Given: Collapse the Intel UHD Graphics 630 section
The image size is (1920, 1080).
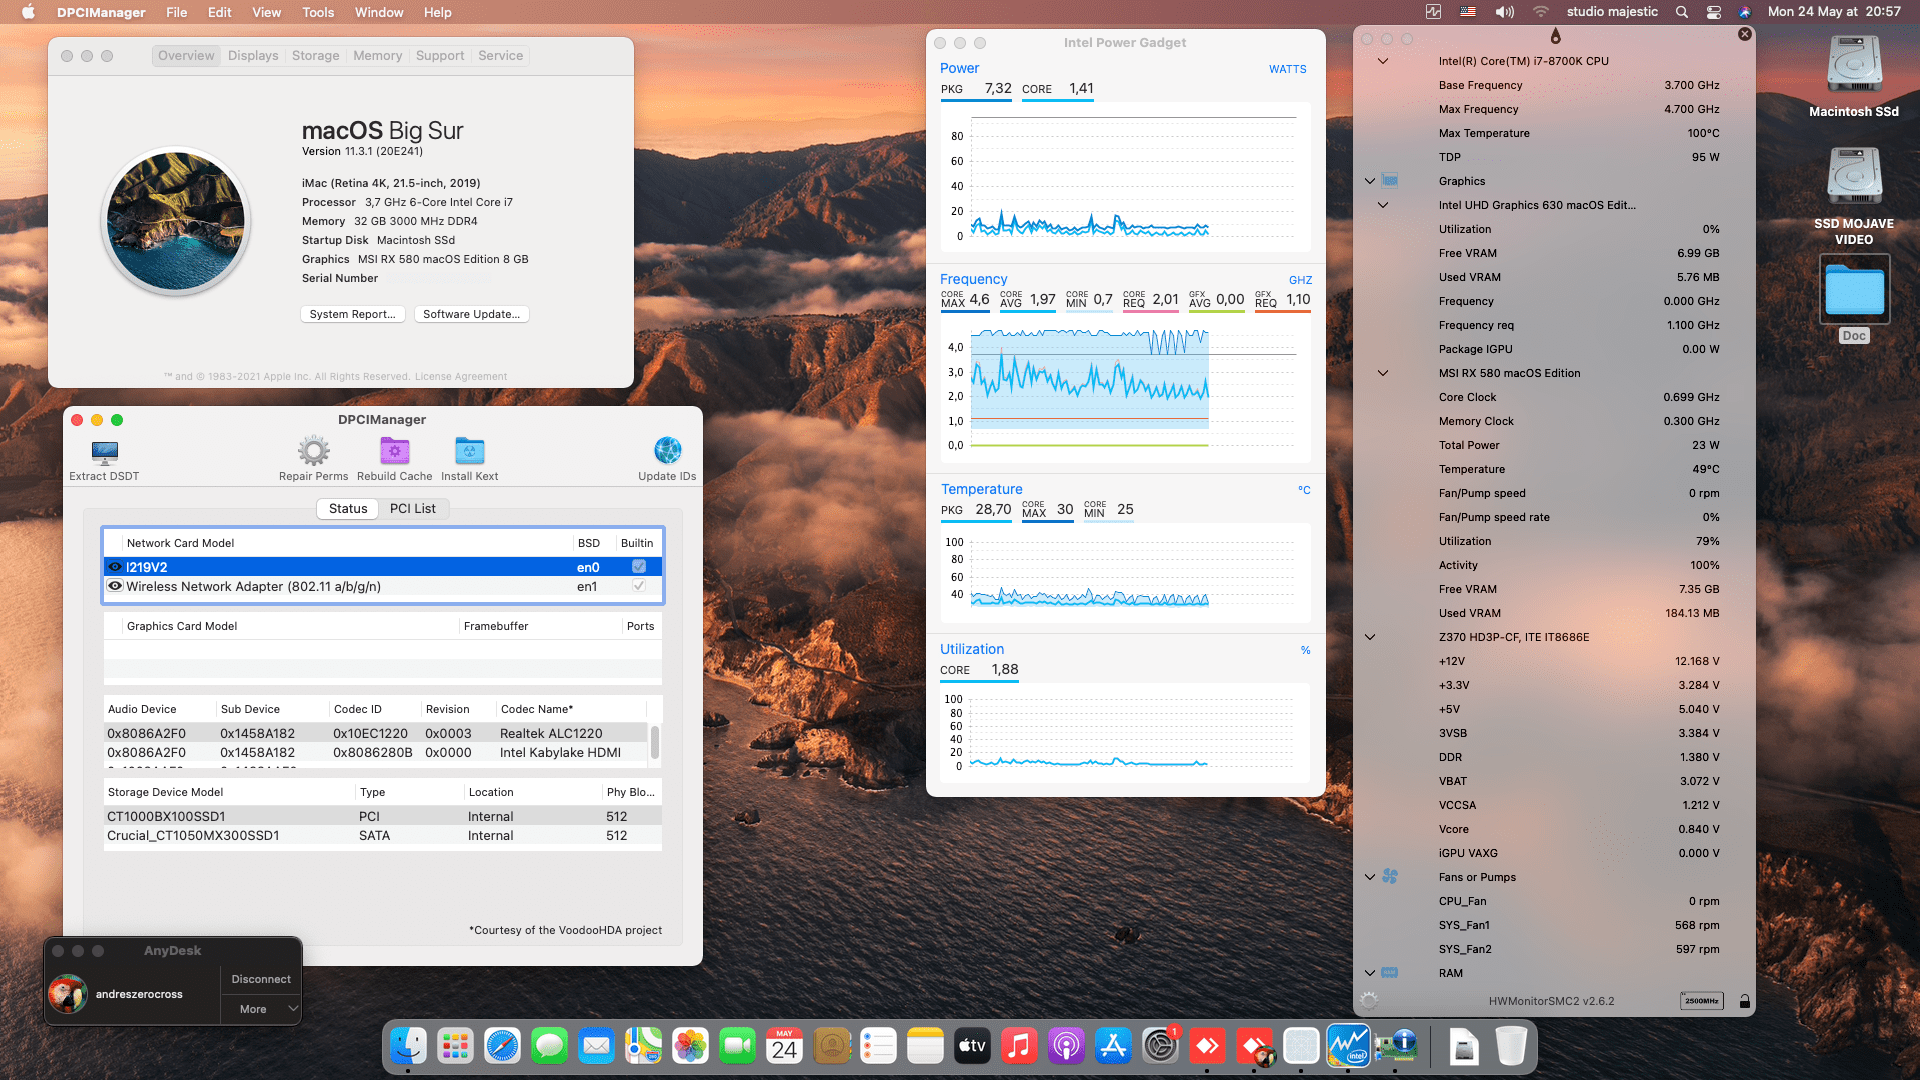Looking at the screenshot, I should tap(1383, 205).
